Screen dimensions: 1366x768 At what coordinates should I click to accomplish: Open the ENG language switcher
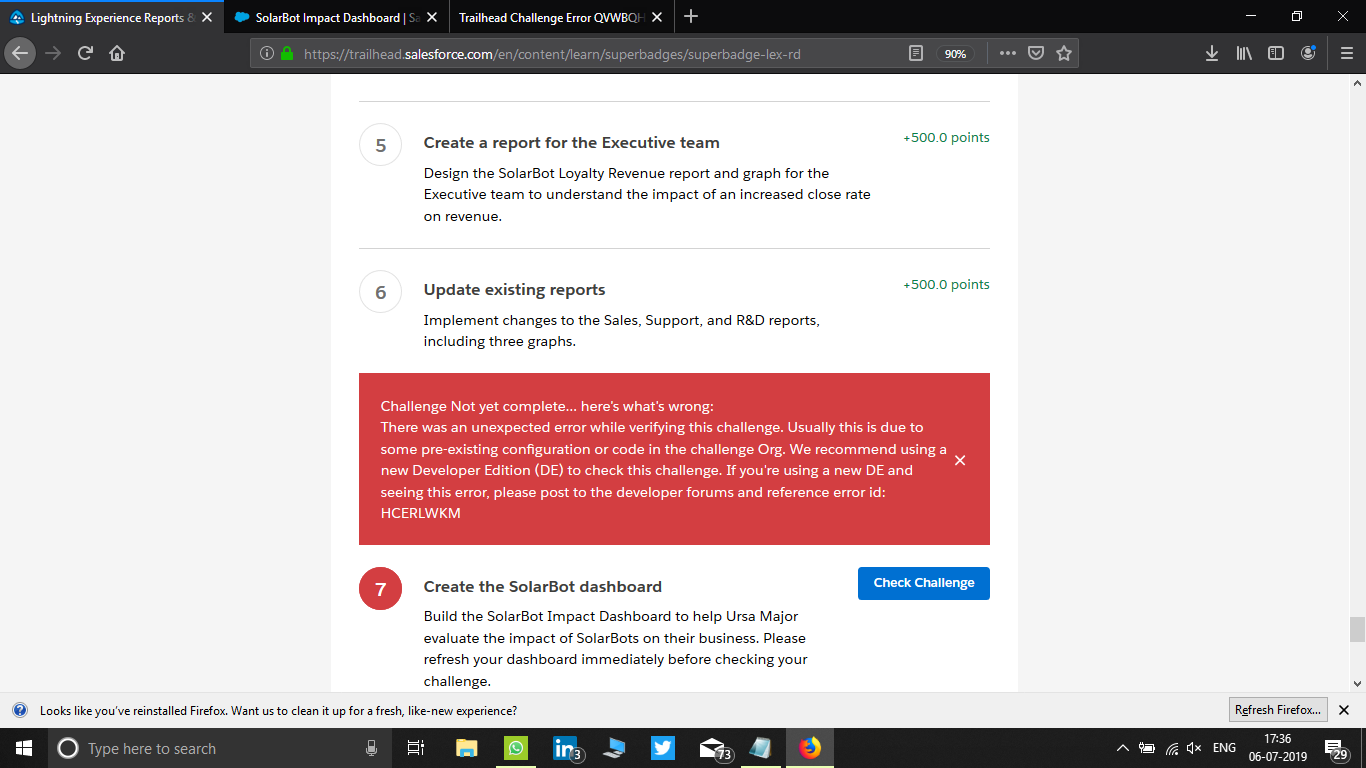(1222, 748)
